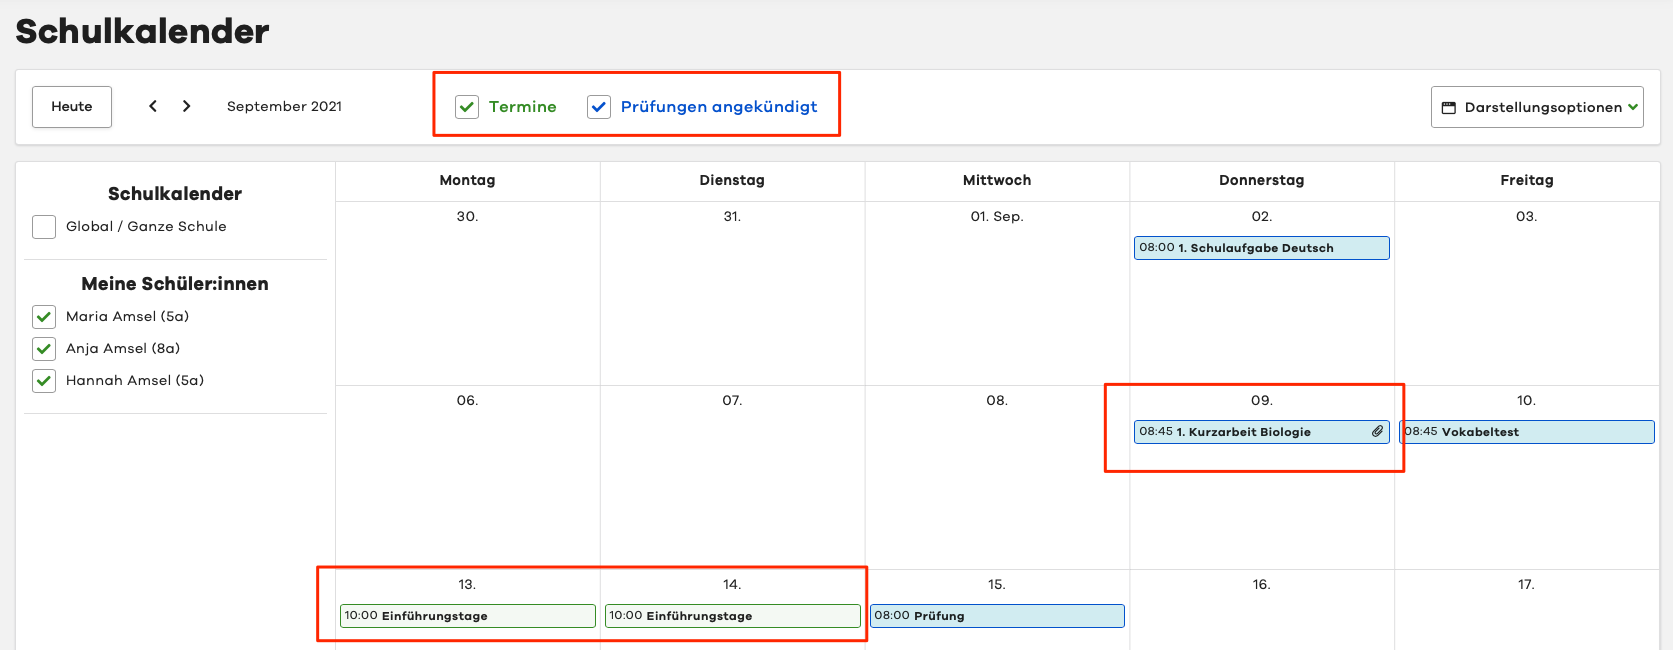Click the 1. Kurzarbeit Biologie event
The width and height of the screenshot is (1673, 650).
click(1249, 432)
